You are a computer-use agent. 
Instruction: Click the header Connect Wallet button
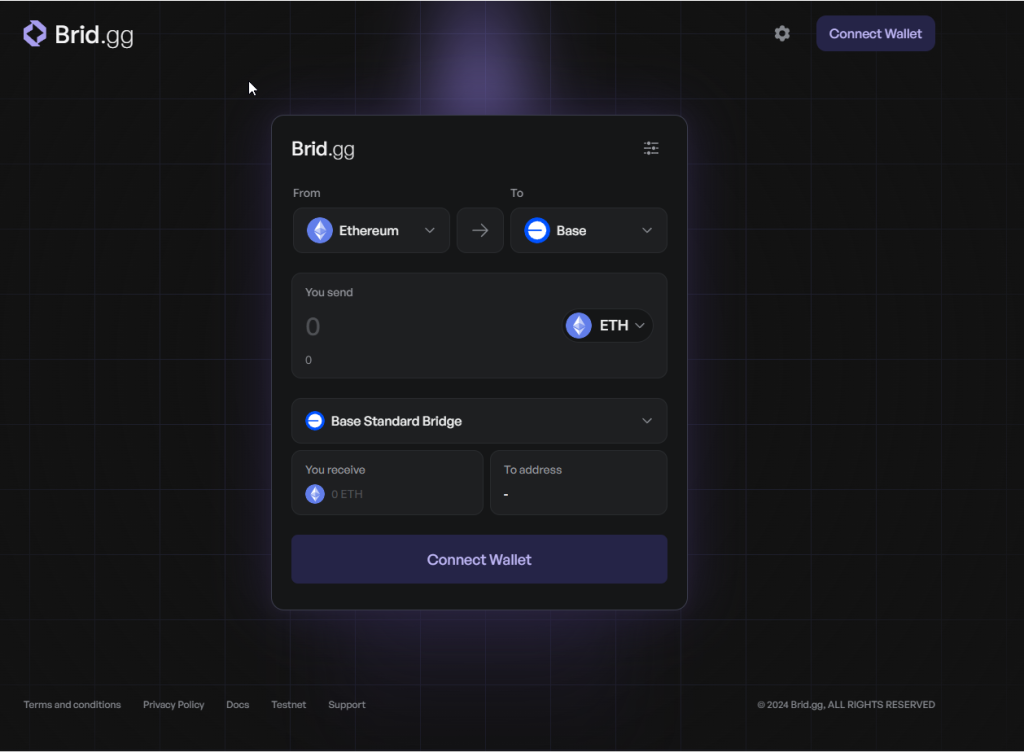pyautogui.click(x=875, y=34)
